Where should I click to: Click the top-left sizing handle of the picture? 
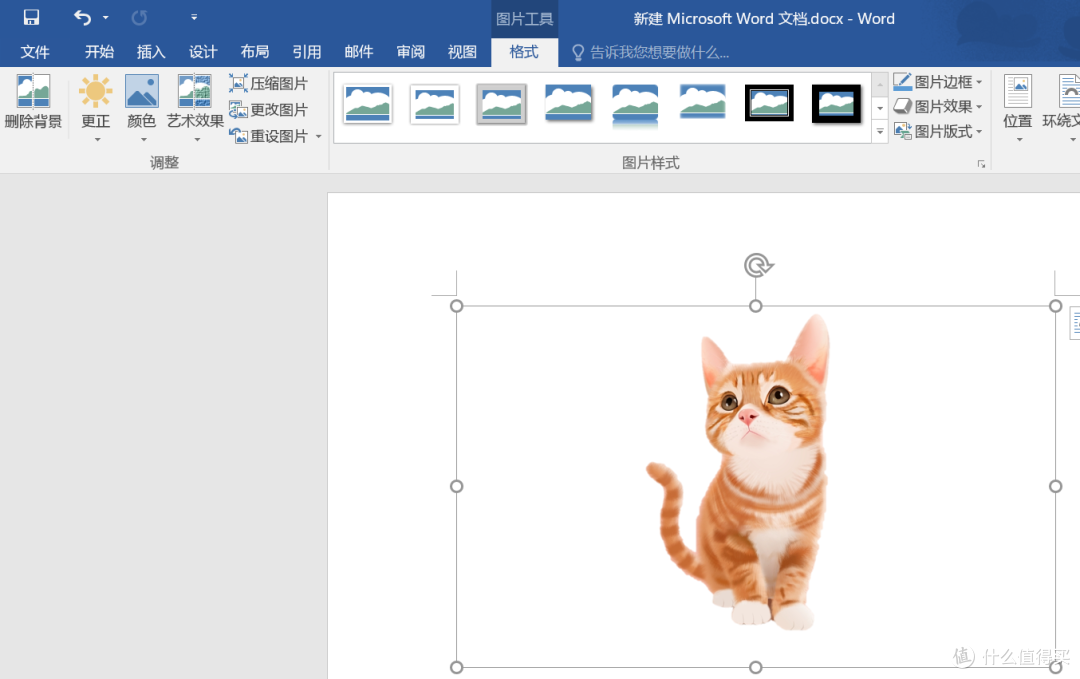457,306
